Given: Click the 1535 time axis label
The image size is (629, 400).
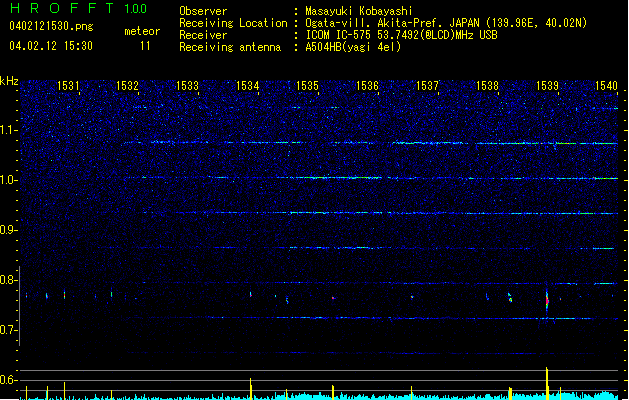Looking at the screenshot, I should tap(307, 86).
